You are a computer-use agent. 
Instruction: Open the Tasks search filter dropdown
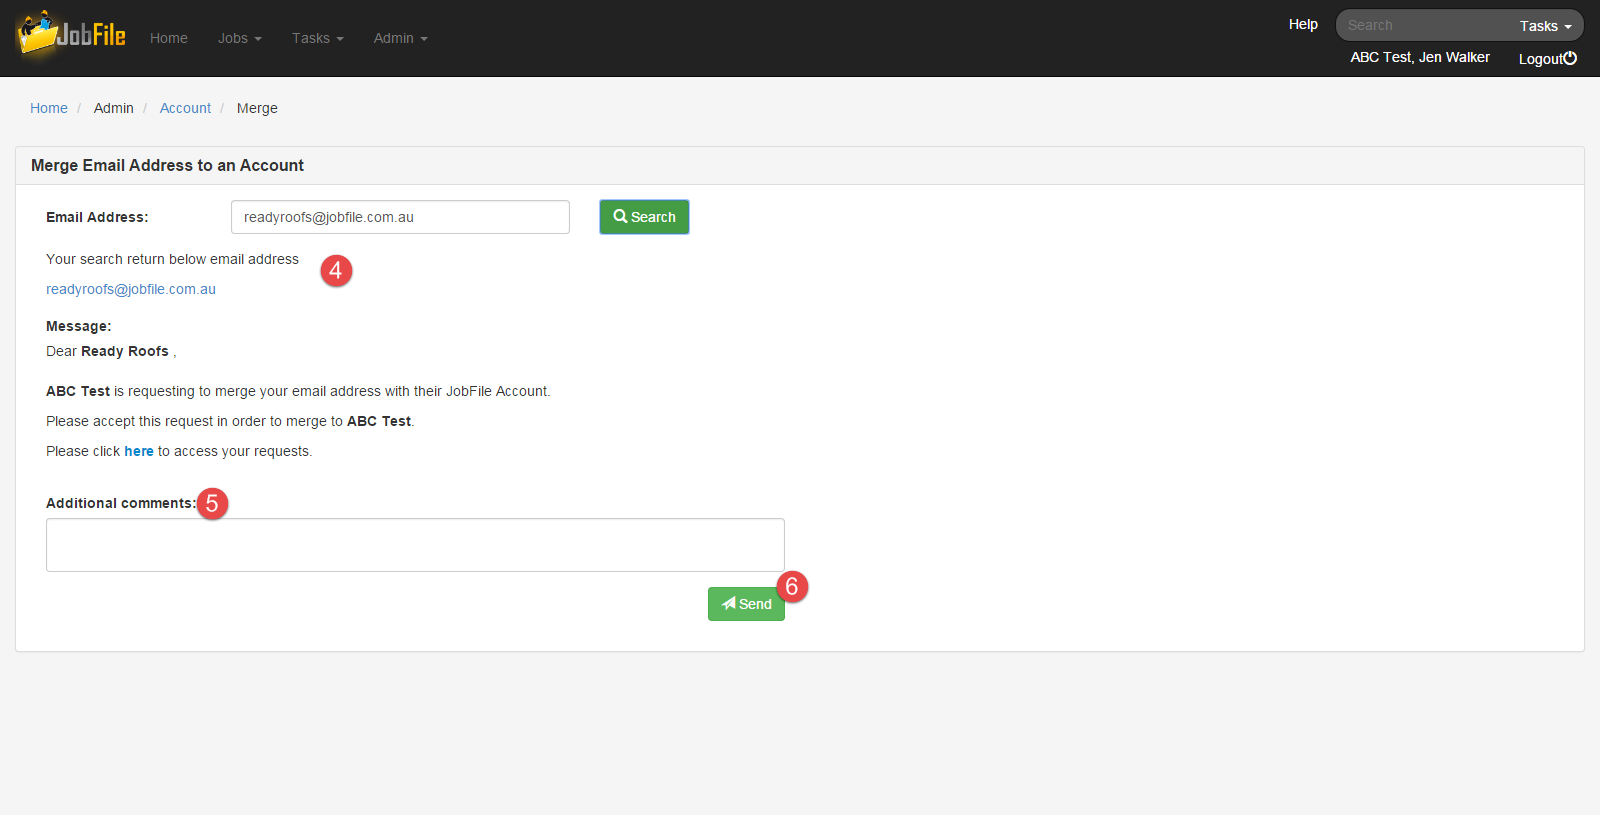click(x=1546, y=26)
